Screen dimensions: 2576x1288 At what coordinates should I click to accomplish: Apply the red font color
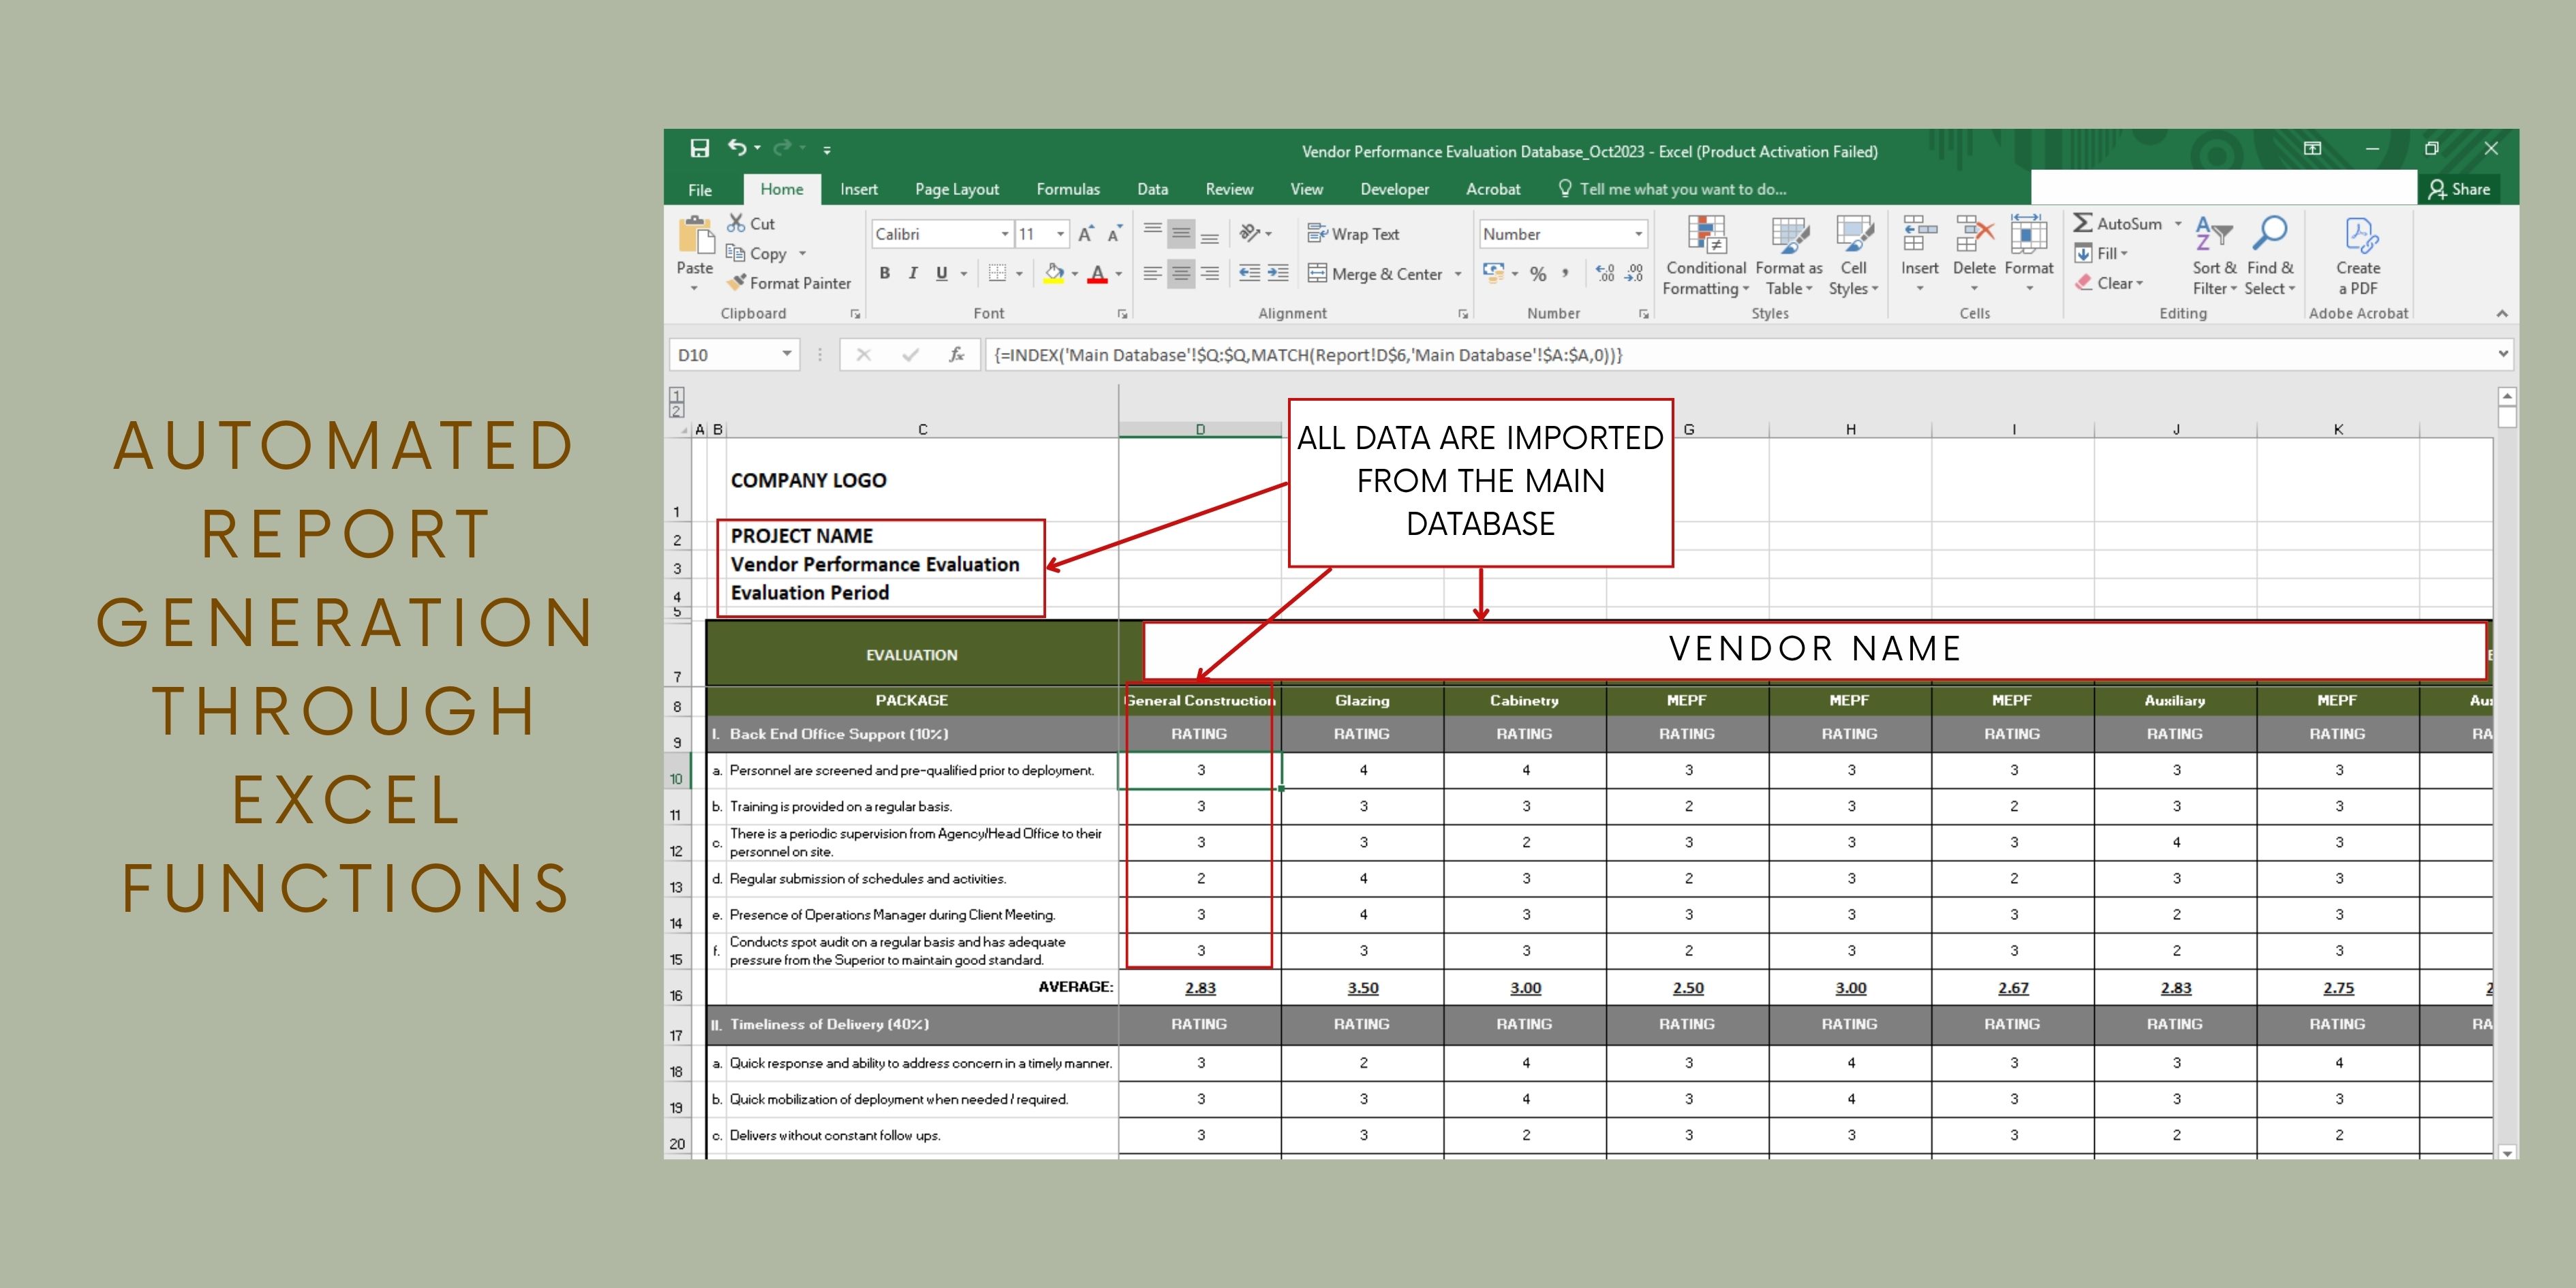(1097, 273)
